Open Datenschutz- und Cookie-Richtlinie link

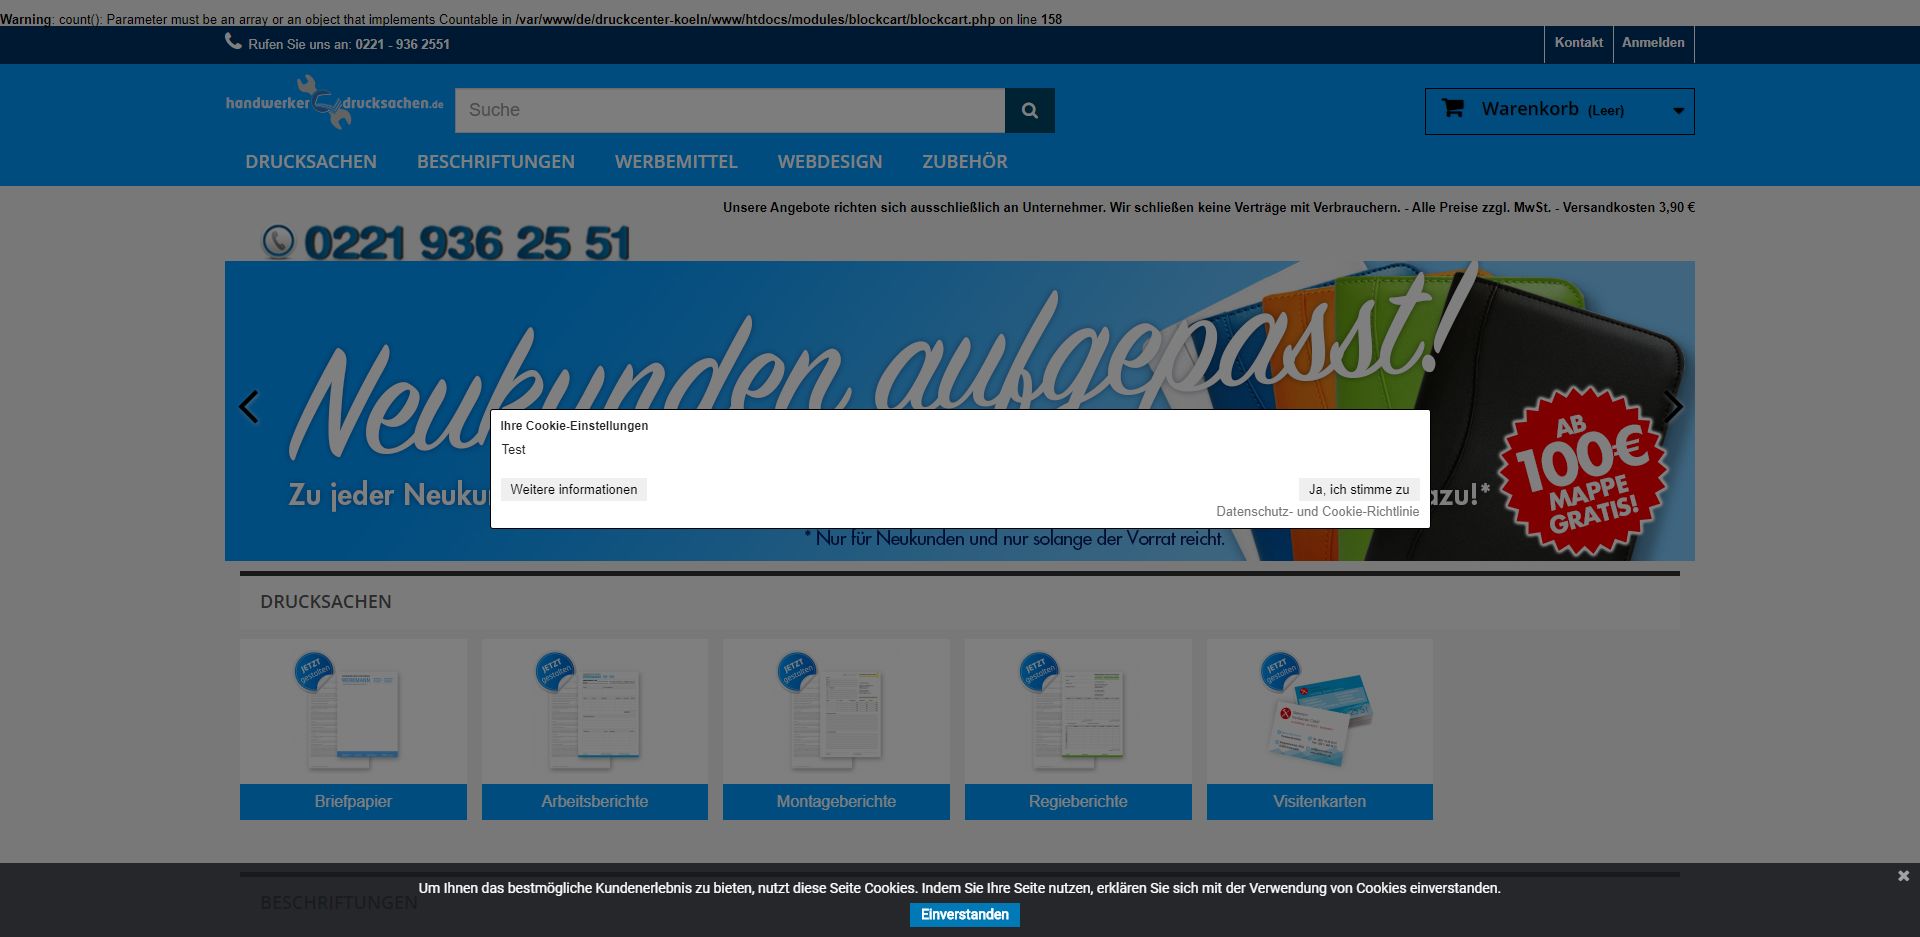pos(1318,512)
